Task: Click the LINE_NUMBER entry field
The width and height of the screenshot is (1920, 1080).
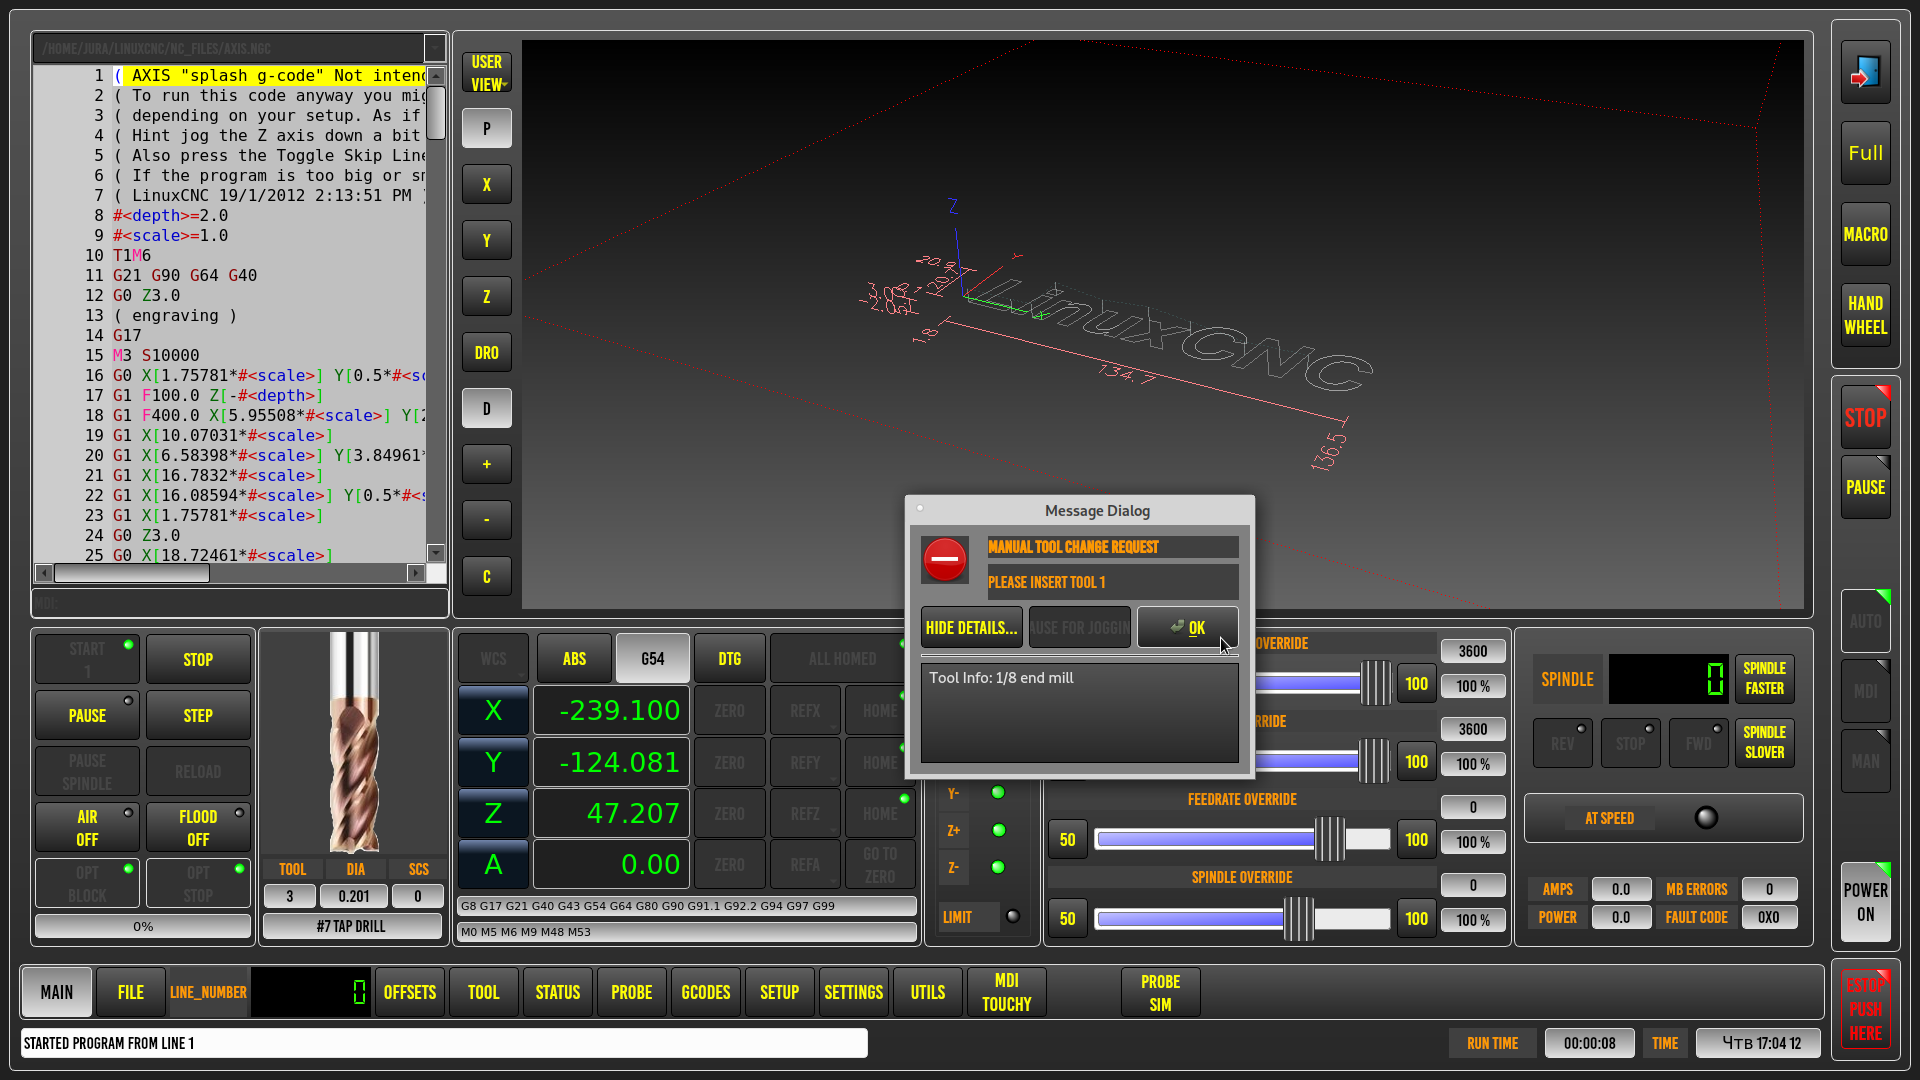Action: (311, 993)
